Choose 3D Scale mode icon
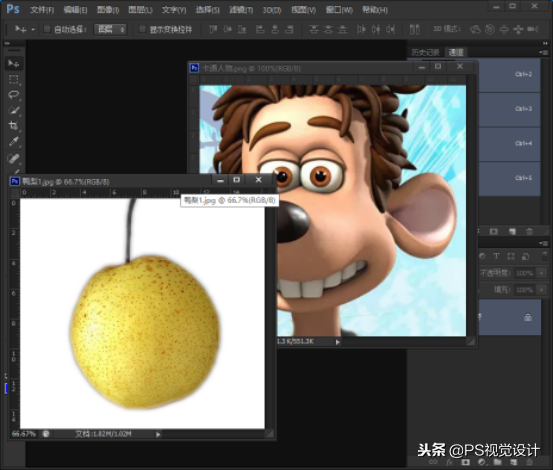The height and width of the screenshot is (470, 553). [533, 29]
